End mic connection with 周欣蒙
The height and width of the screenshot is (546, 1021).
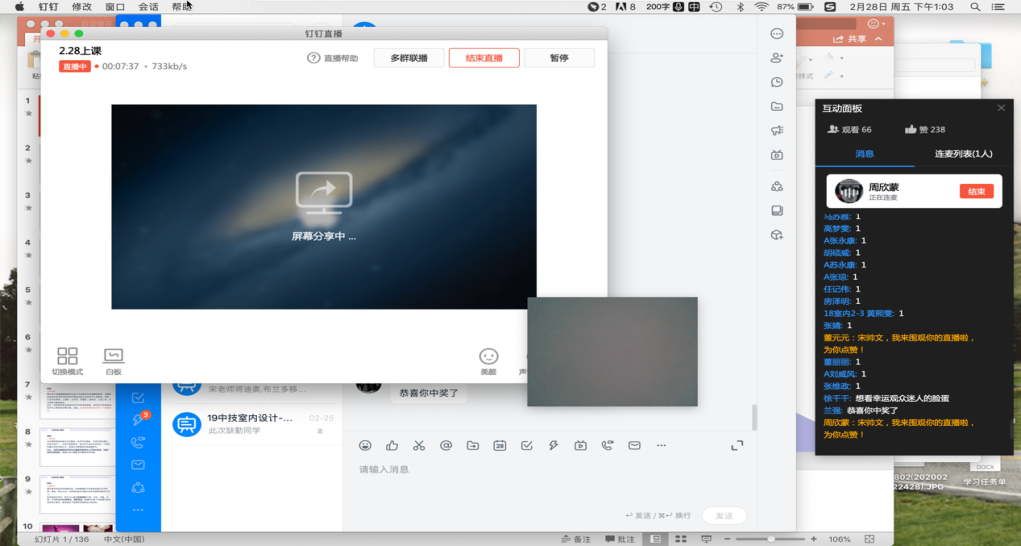pyautogui.click(x=976, y=191)
